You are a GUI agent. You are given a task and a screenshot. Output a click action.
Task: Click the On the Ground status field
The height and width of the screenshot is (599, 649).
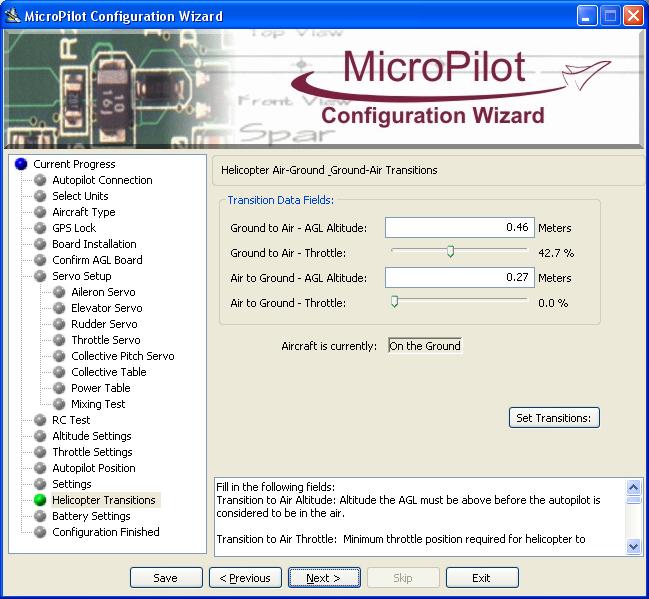(x=425, y=346)
